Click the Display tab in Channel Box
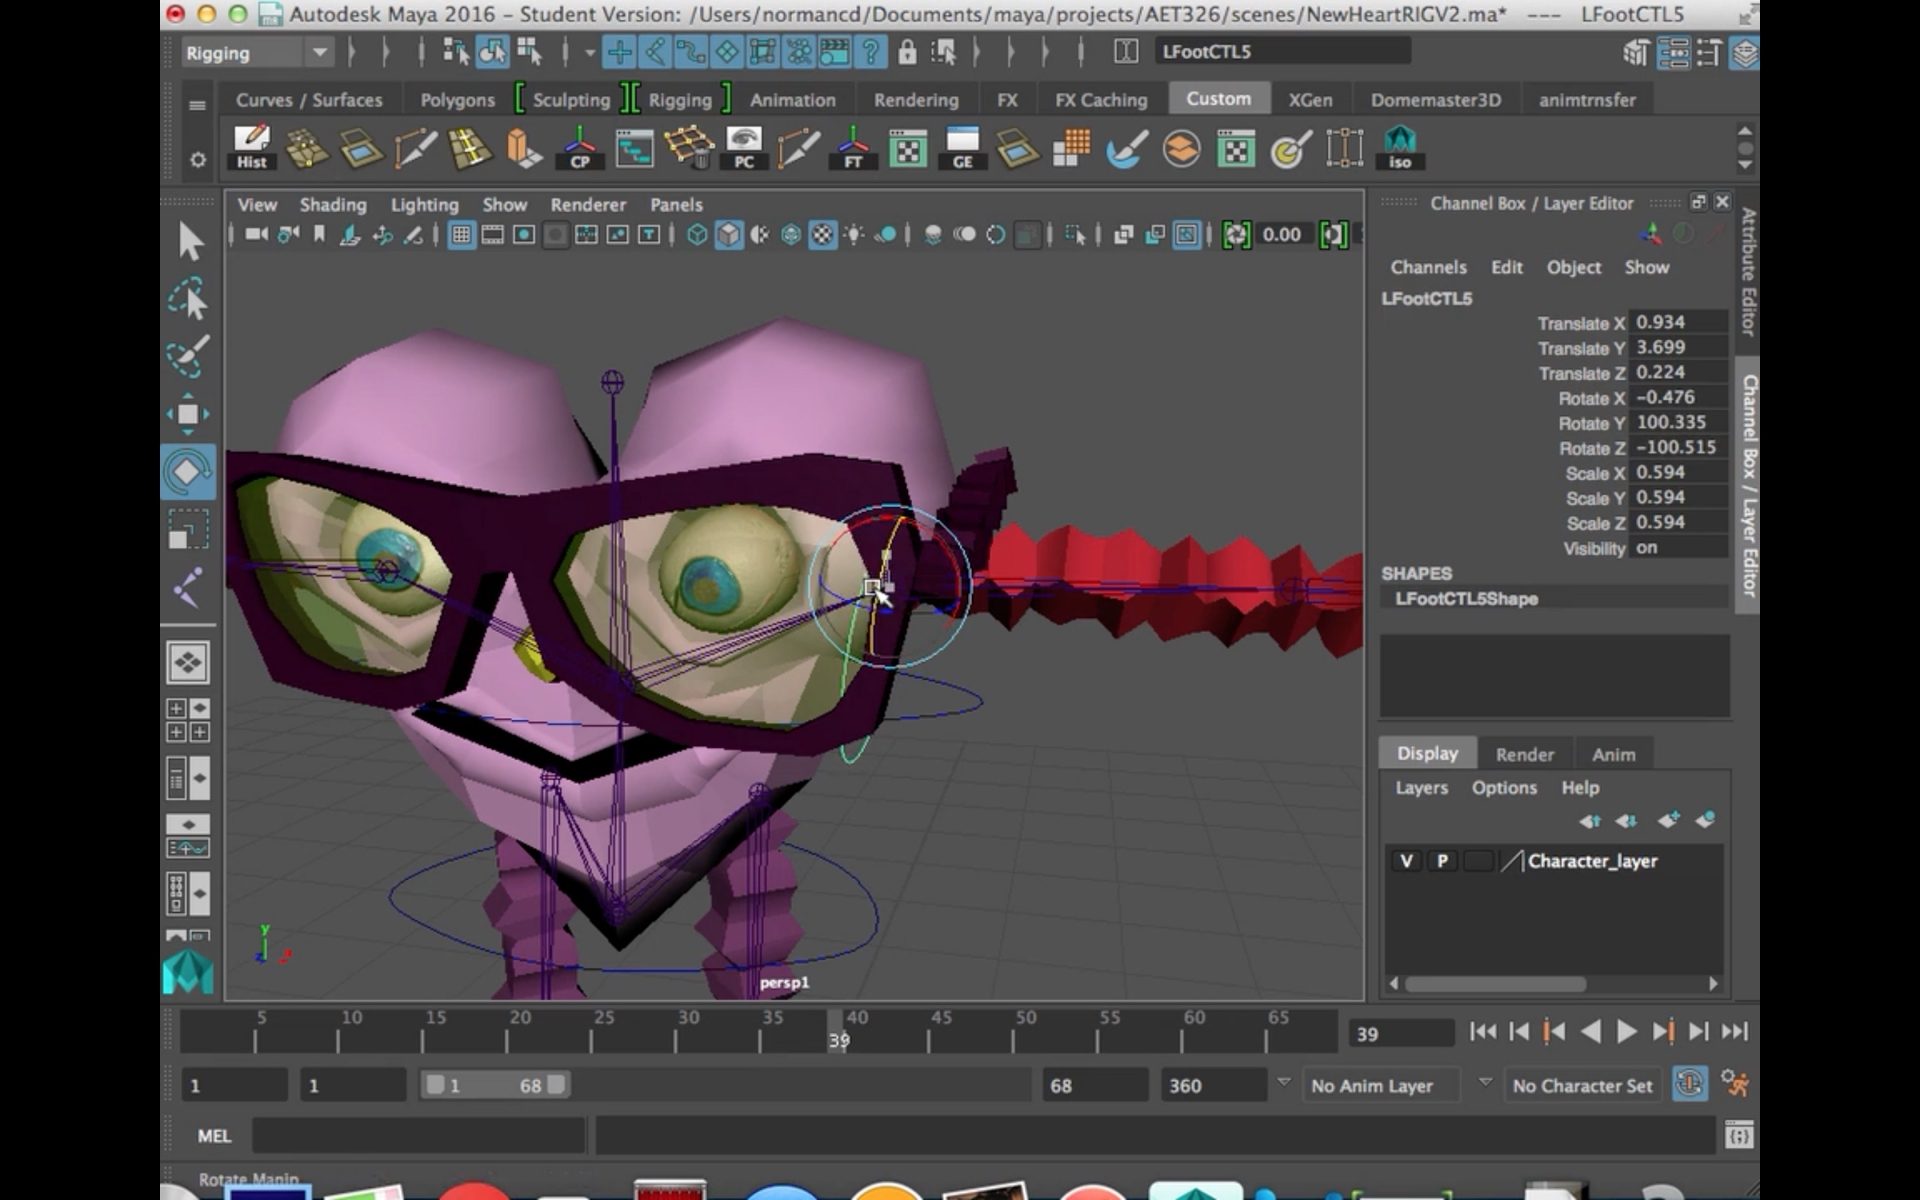 pyautogui.click(x=1428, y=753)
